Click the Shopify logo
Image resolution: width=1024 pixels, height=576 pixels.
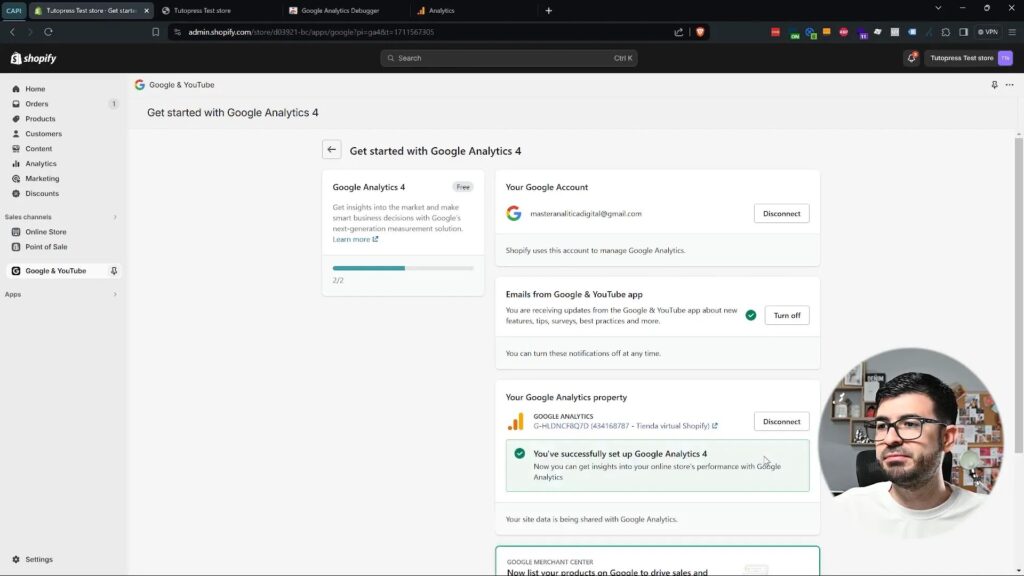(33, 58)
